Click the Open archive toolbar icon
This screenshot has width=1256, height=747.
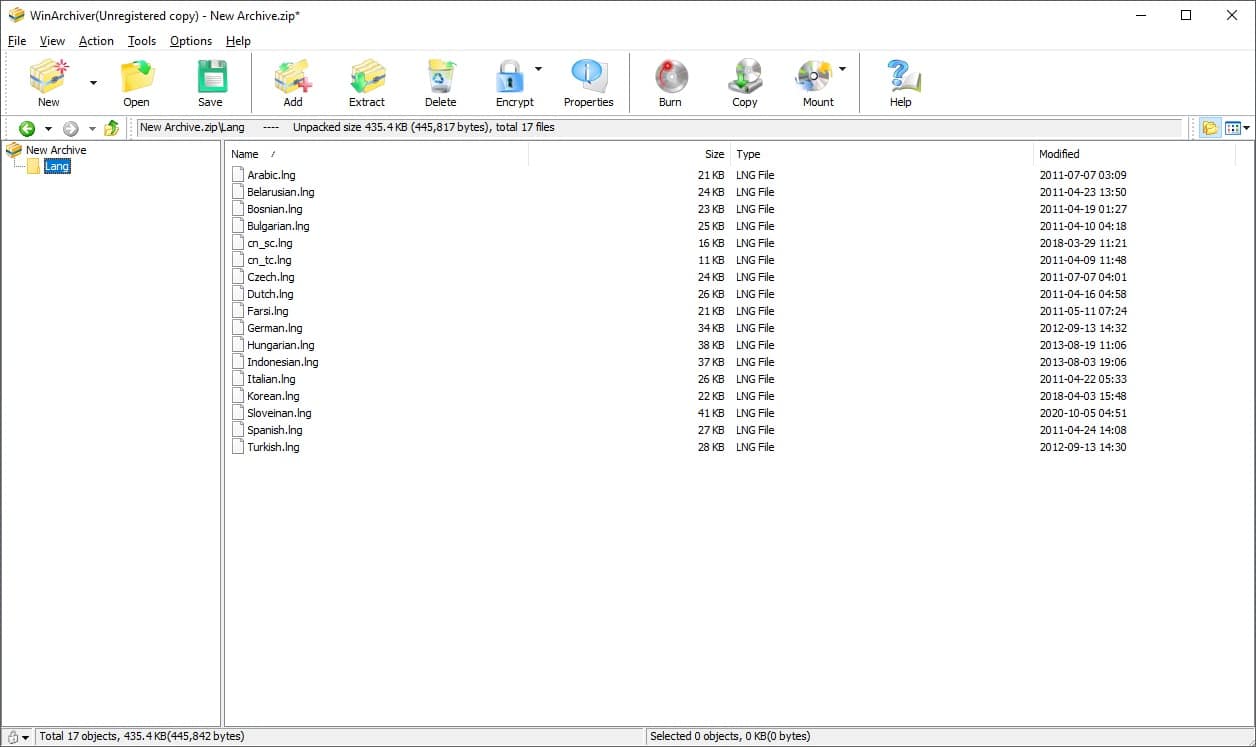tap(137, 77)
